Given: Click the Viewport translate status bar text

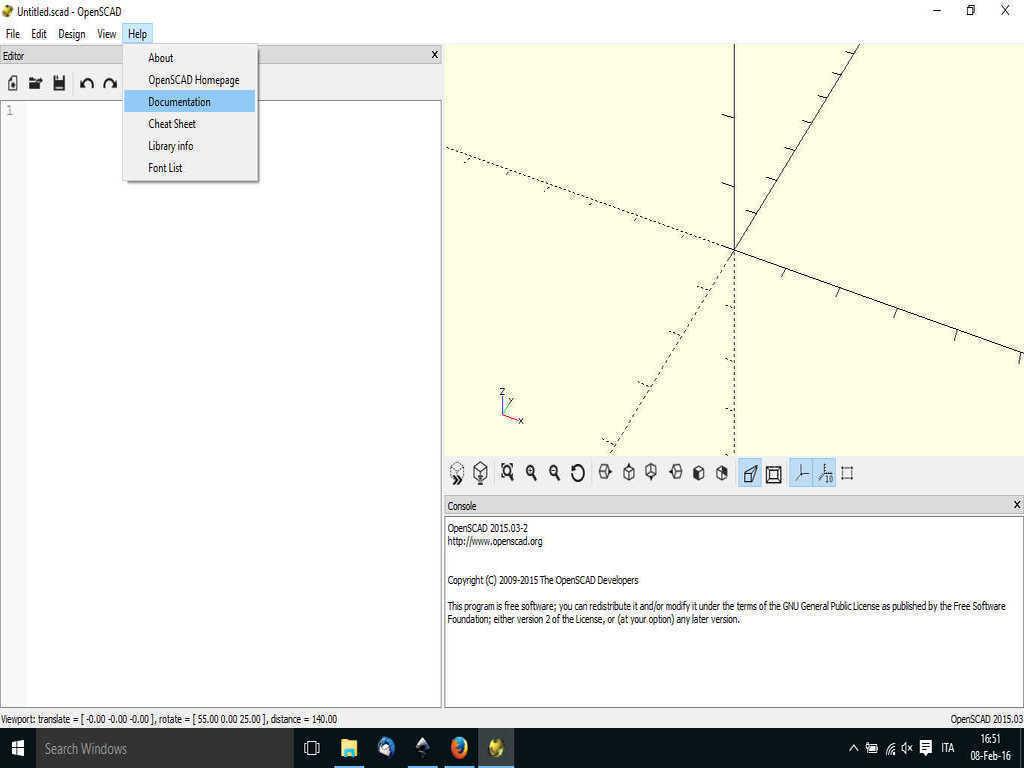Looking at the screenshot, I should [x=169, y=719].
